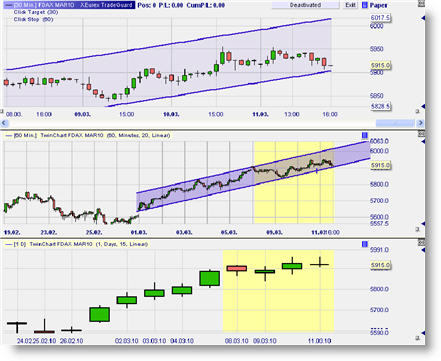Viewport: 441px width, 361px height.
Task: Click the 08.03.10 date label on daily chart
Action: pyautogui.click(x=237, y=341)
